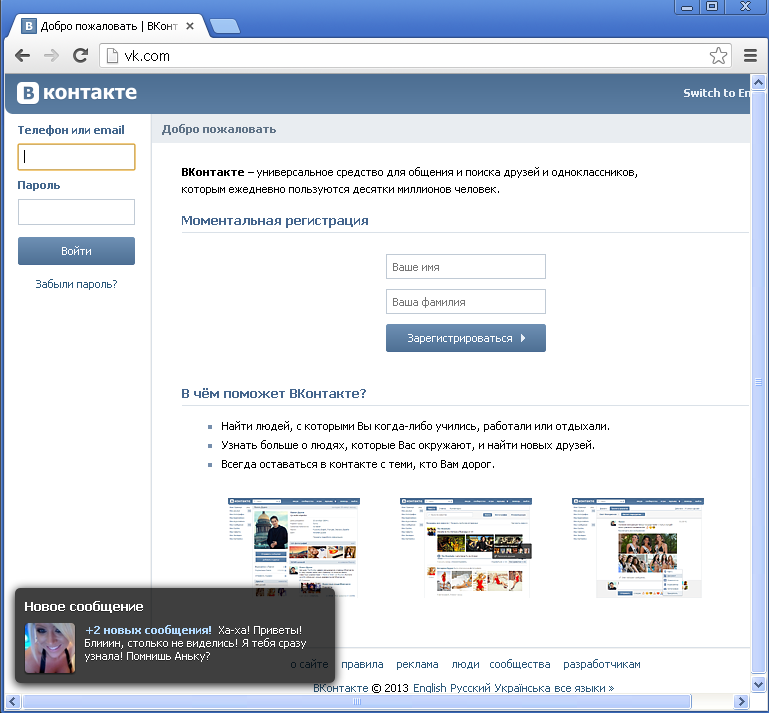Click the page icon in the address bar

click(112, 56)
